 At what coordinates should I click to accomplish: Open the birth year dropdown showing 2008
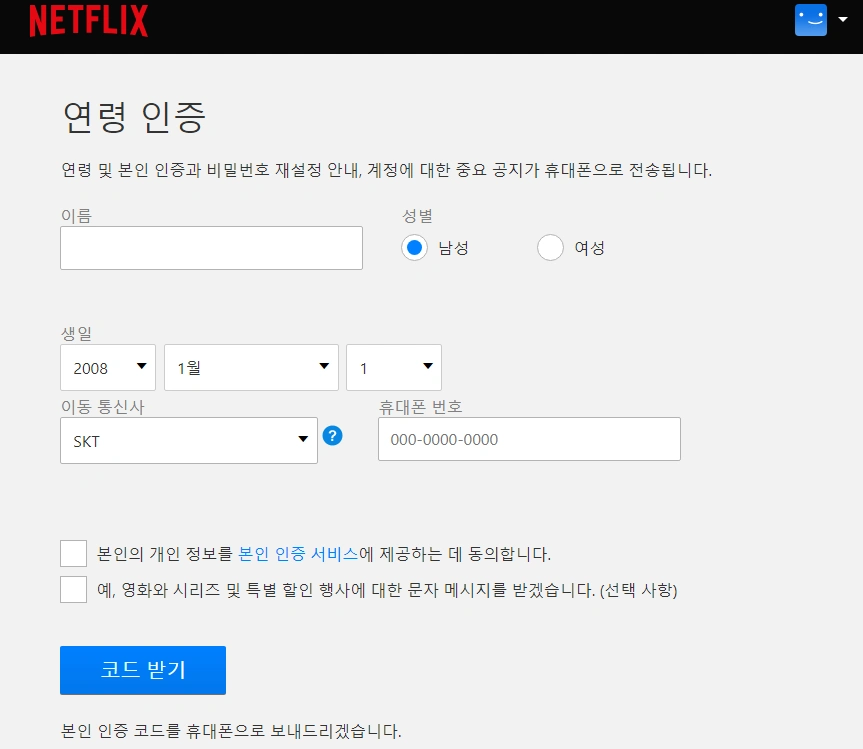(108, 368)
